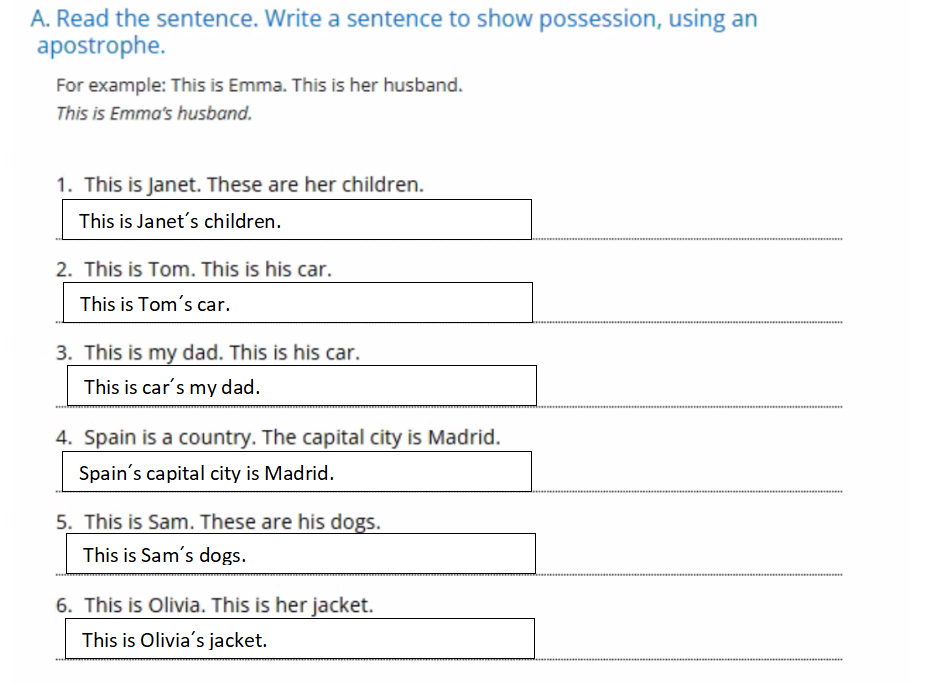Click the word "apostrophe." in the heading
Viewport: 936px width, 697px height.
(101, 46)
